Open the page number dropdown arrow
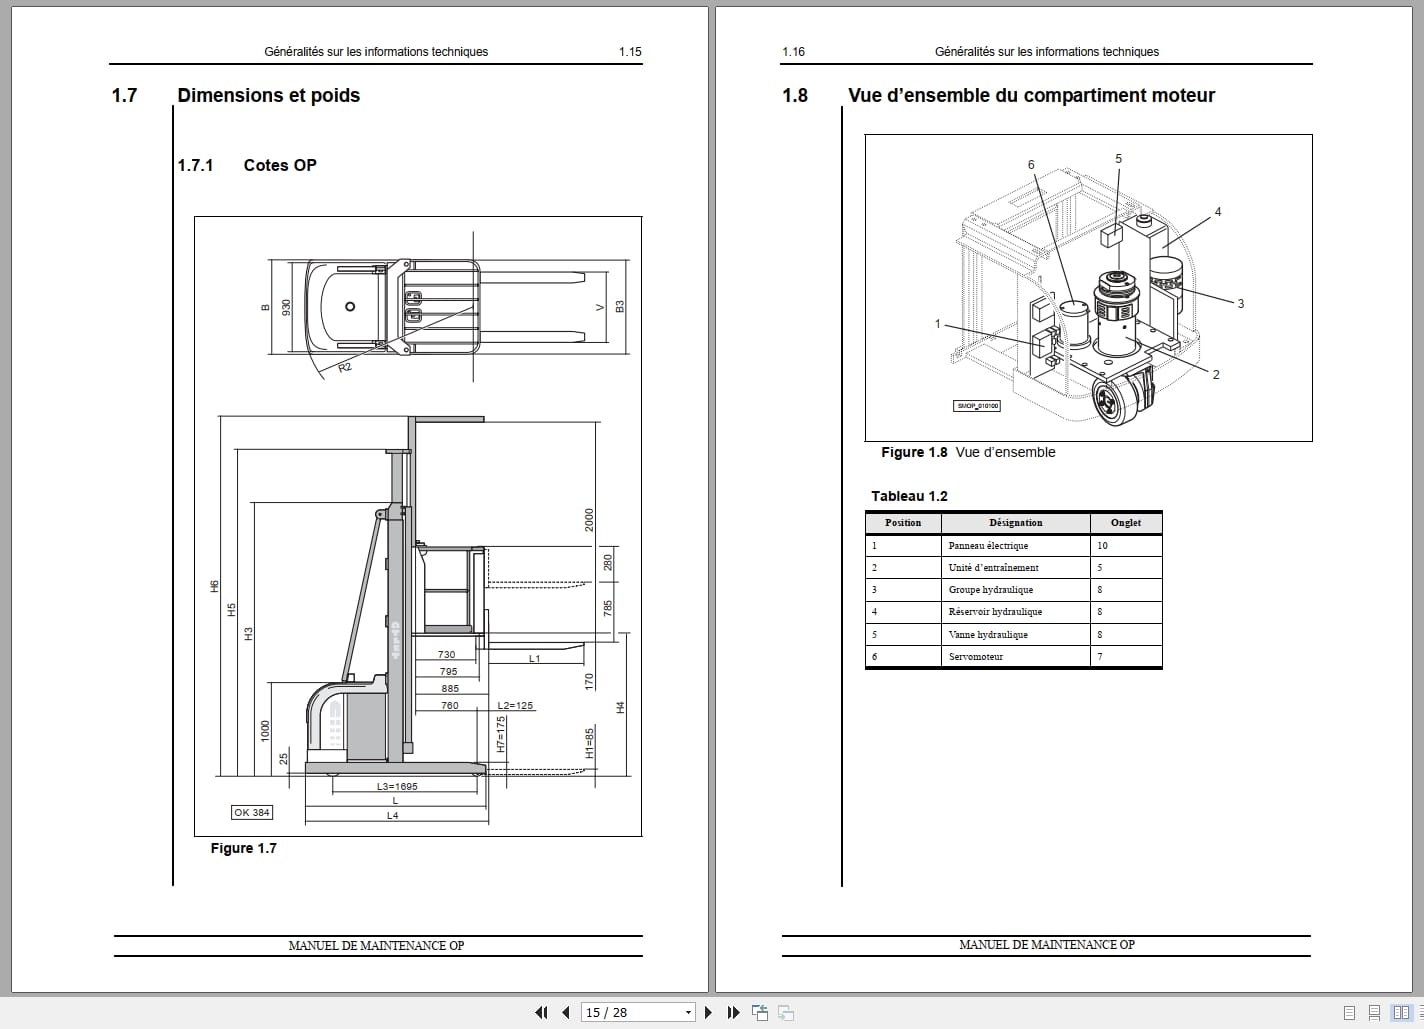This screenshot has height=1029, width=1424. click(x=688, y=1013)
